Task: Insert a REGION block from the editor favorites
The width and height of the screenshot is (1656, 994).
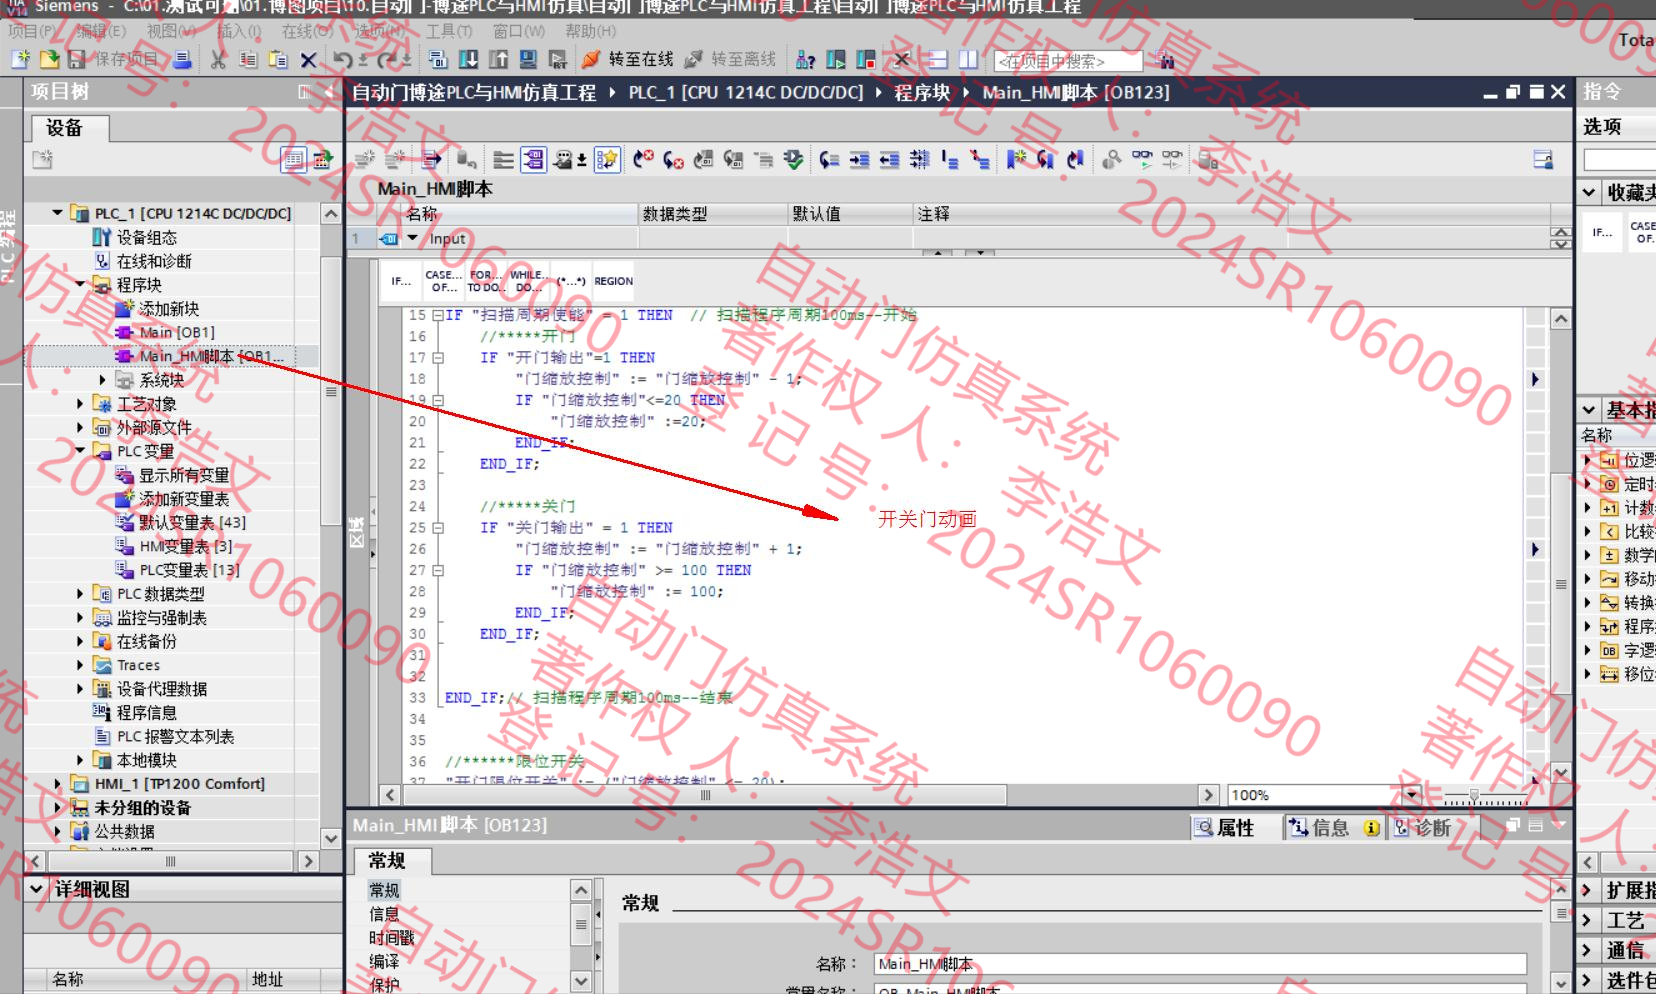Action: click(613, 281)
